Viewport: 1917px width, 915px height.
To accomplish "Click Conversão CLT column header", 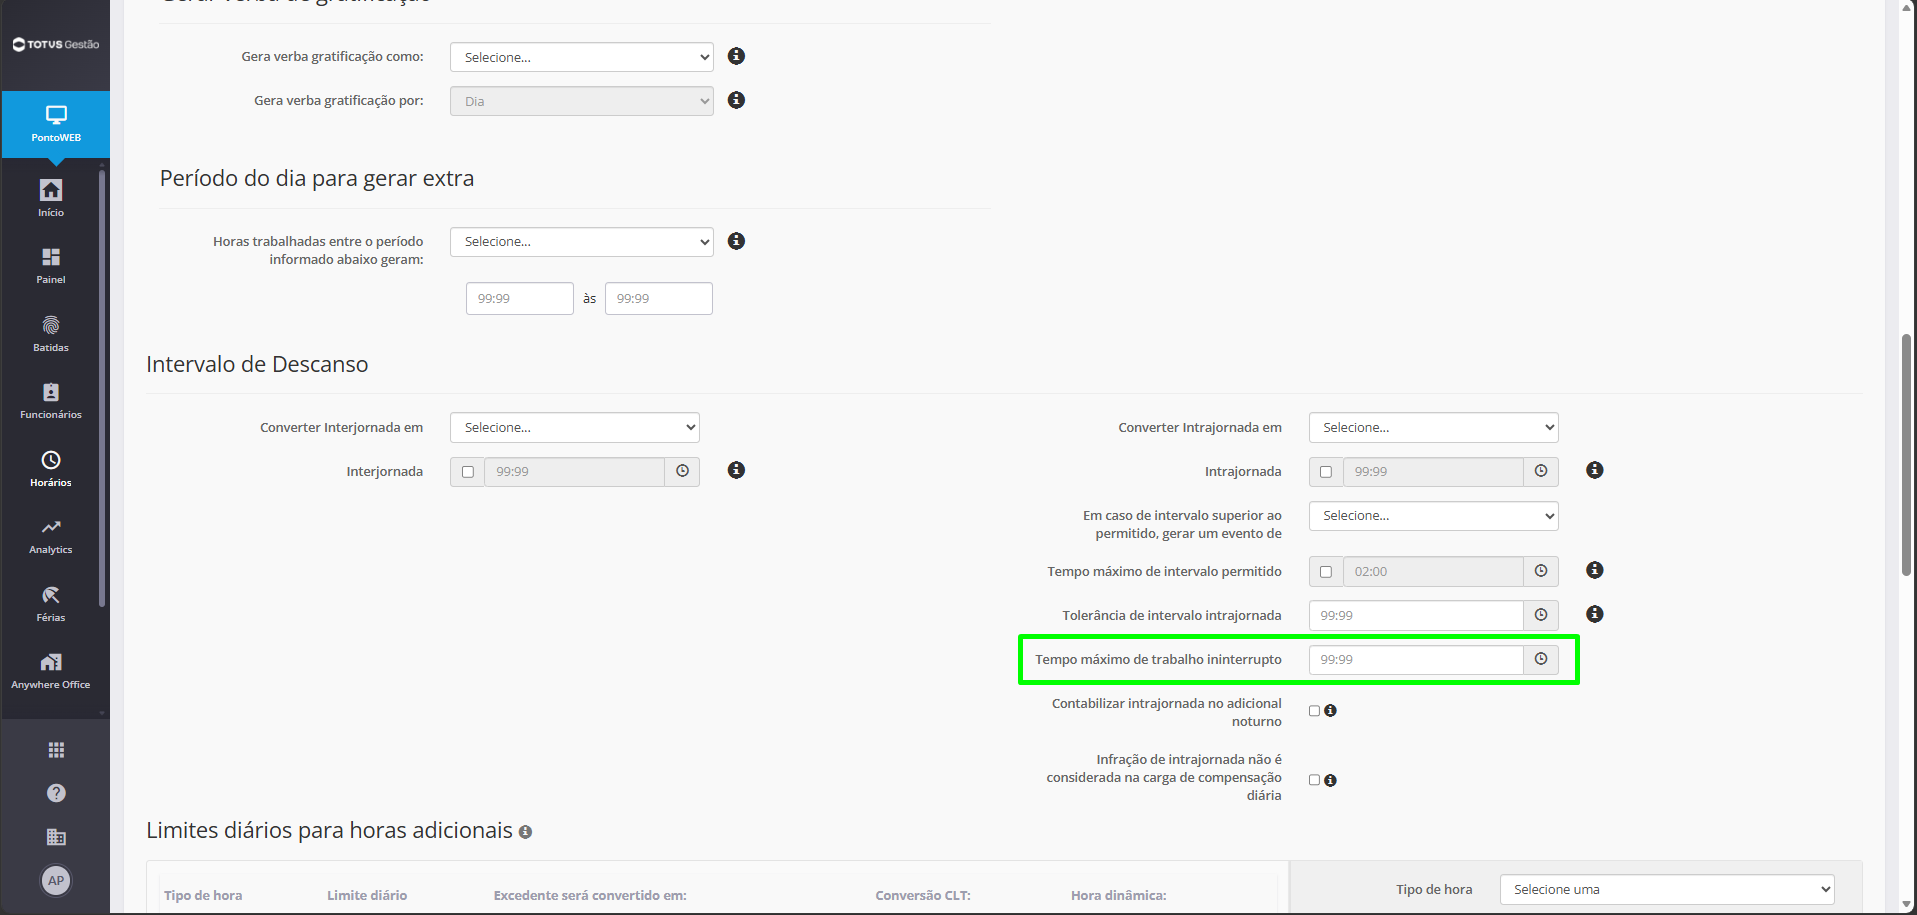I will [x=923, y=895].
